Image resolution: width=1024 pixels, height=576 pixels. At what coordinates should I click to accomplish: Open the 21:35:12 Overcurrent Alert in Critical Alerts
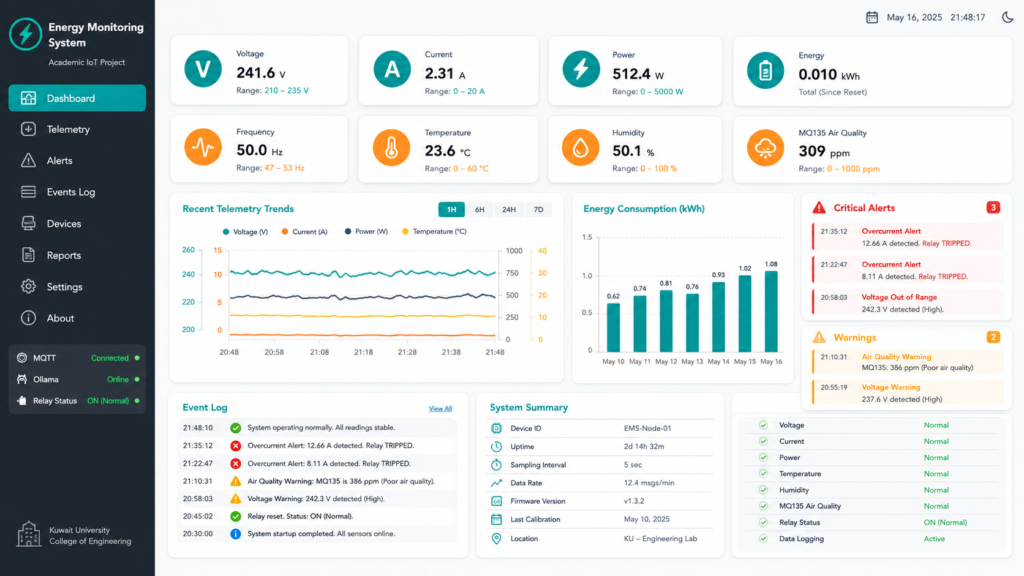click(907, 237)
